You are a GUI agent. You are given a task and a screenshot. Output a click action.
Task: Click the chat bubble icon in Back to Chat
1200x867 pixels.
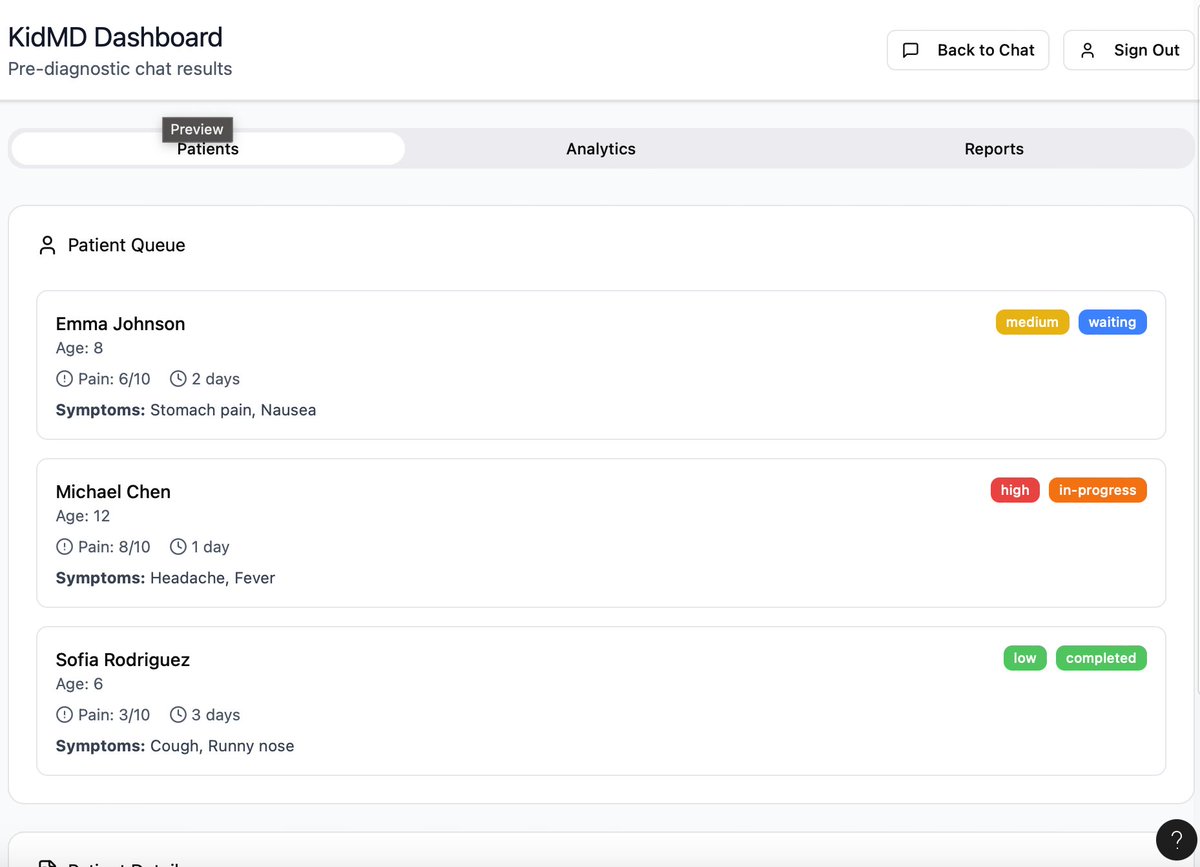click(x=911, y=50)
